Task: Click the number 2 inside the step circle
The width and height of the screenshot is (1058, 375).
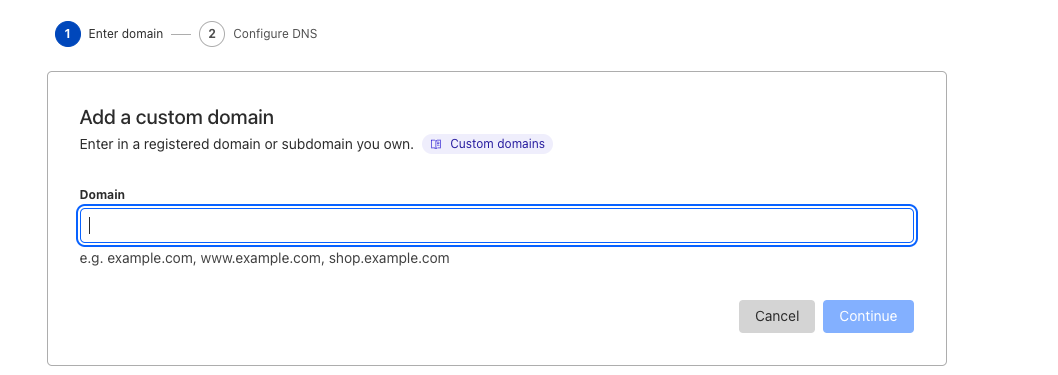Action: click(212, 34)
